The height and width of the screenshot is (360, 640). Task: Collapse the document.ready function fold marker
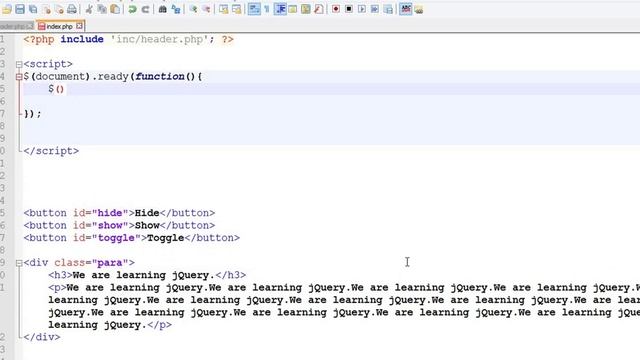point(19,76)
